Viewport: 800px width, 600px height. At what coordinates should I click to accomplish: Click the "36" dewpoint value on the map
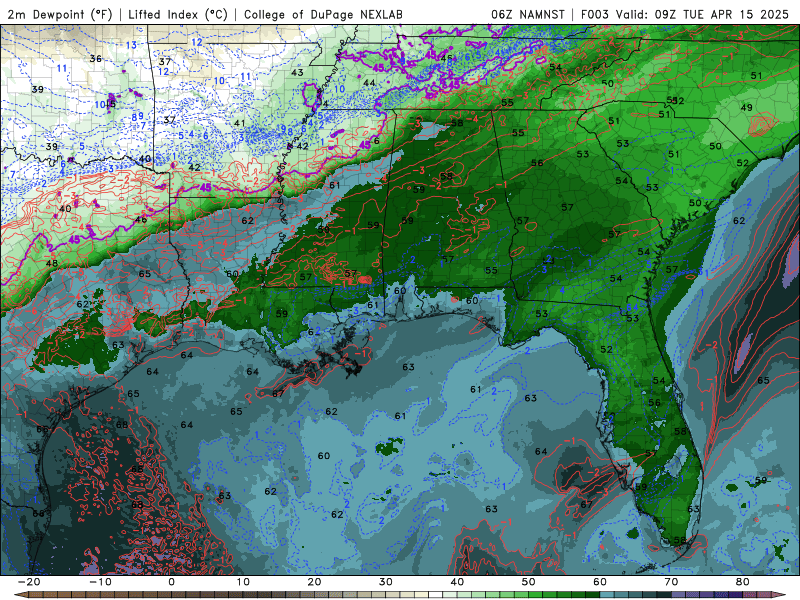click(x=95, y=59)
